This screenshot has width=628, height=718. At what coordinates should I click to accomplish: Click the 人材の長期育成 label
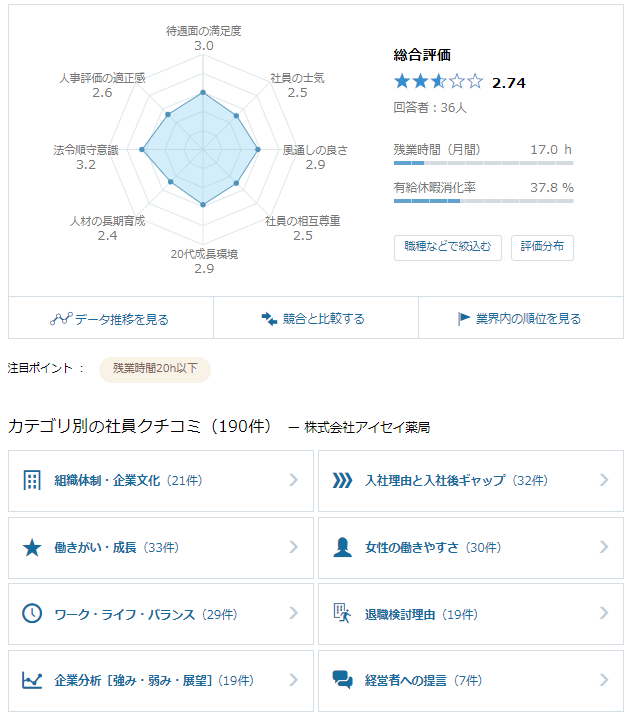[x=107, y=221]
